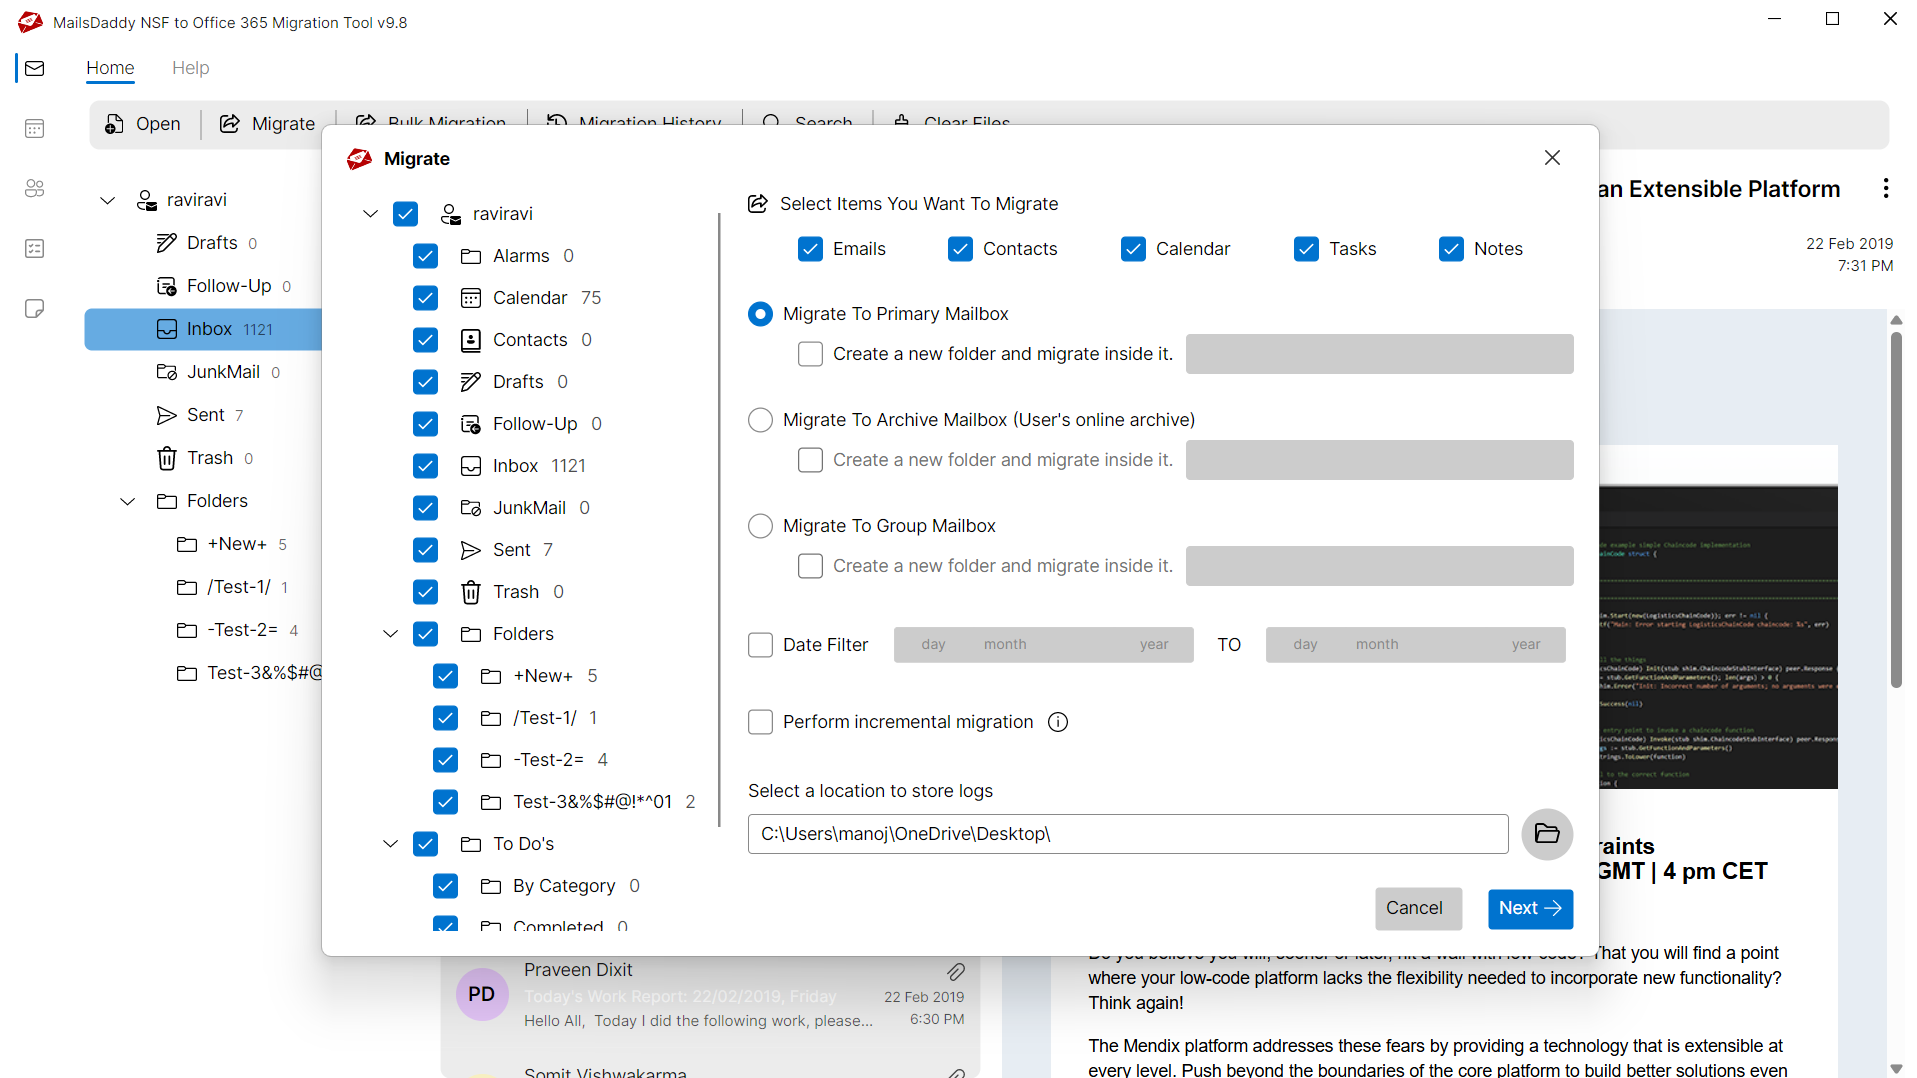This screenshot has width=1917, height=1078.
Task: Collapse raviravi node in Migrate dialog
Action: click(x=370, y=214)
